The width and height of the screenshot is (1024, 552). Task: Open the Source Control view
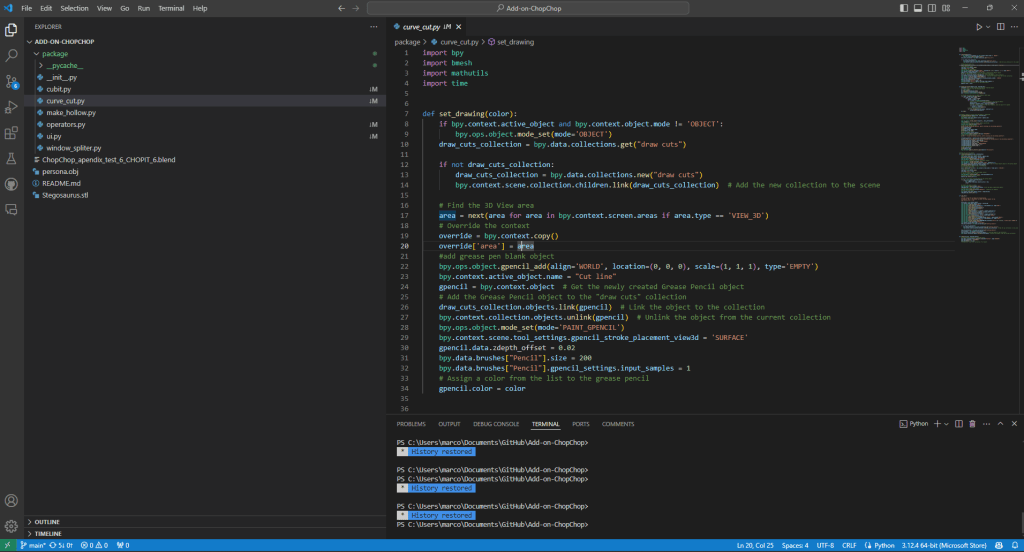12,81
